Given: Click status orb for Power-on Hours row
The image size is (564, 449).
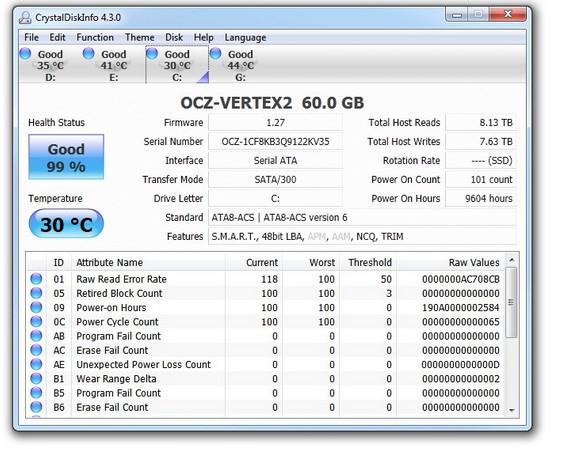Looking at the screenshot, I should (x=36, y=307).
